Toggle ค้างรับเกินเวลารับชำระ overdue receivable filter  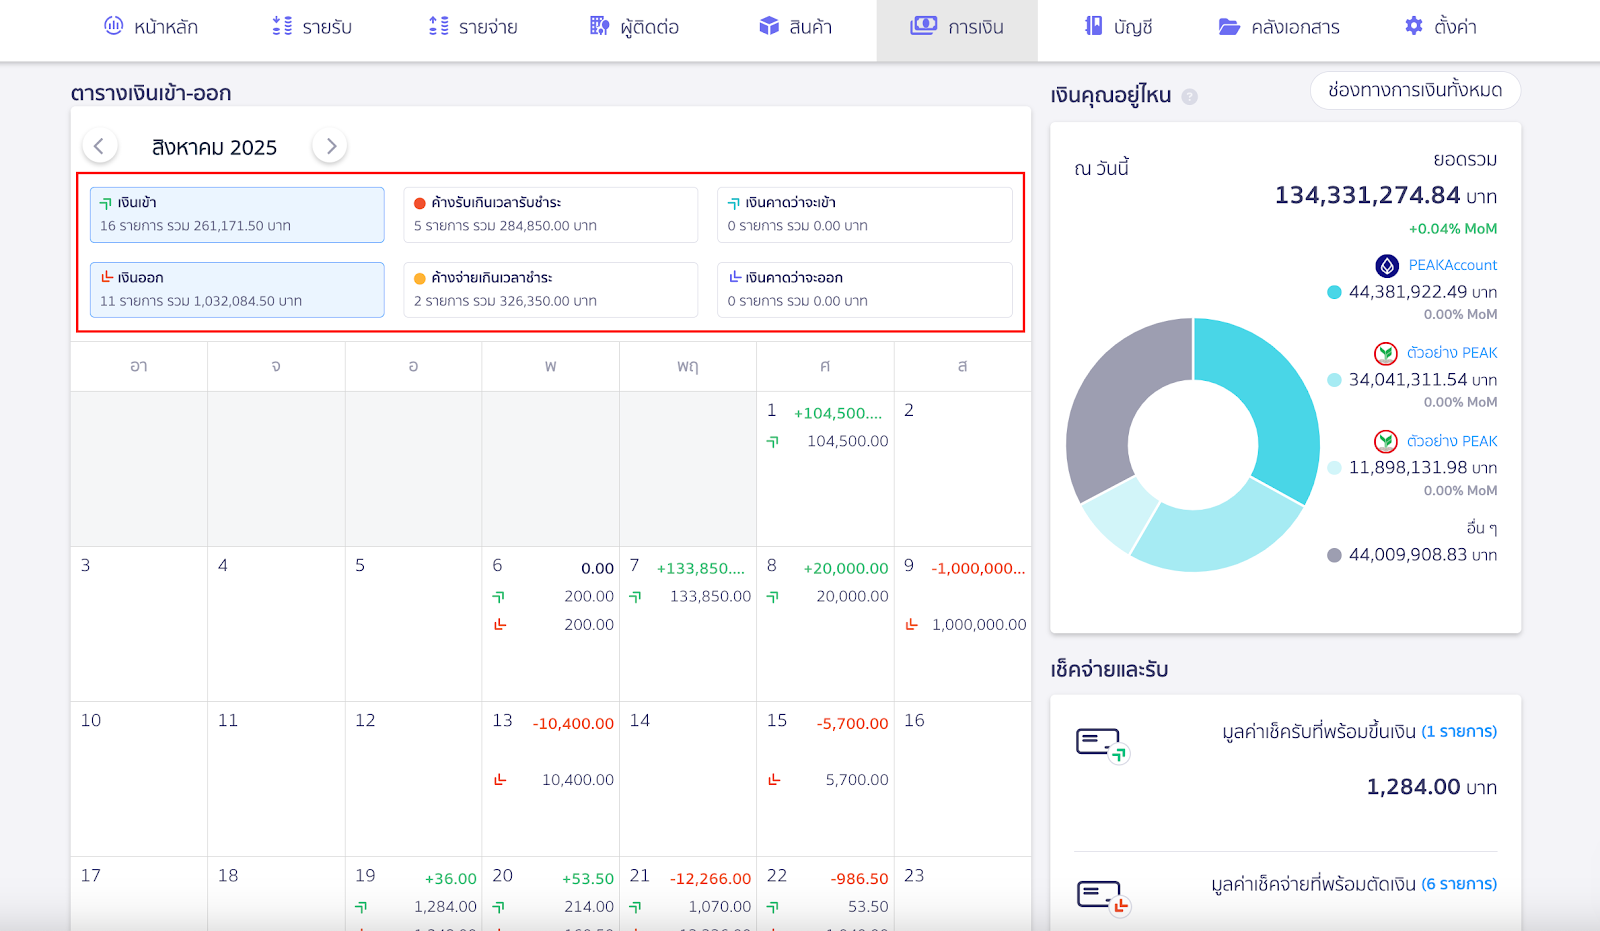[551, 215]
